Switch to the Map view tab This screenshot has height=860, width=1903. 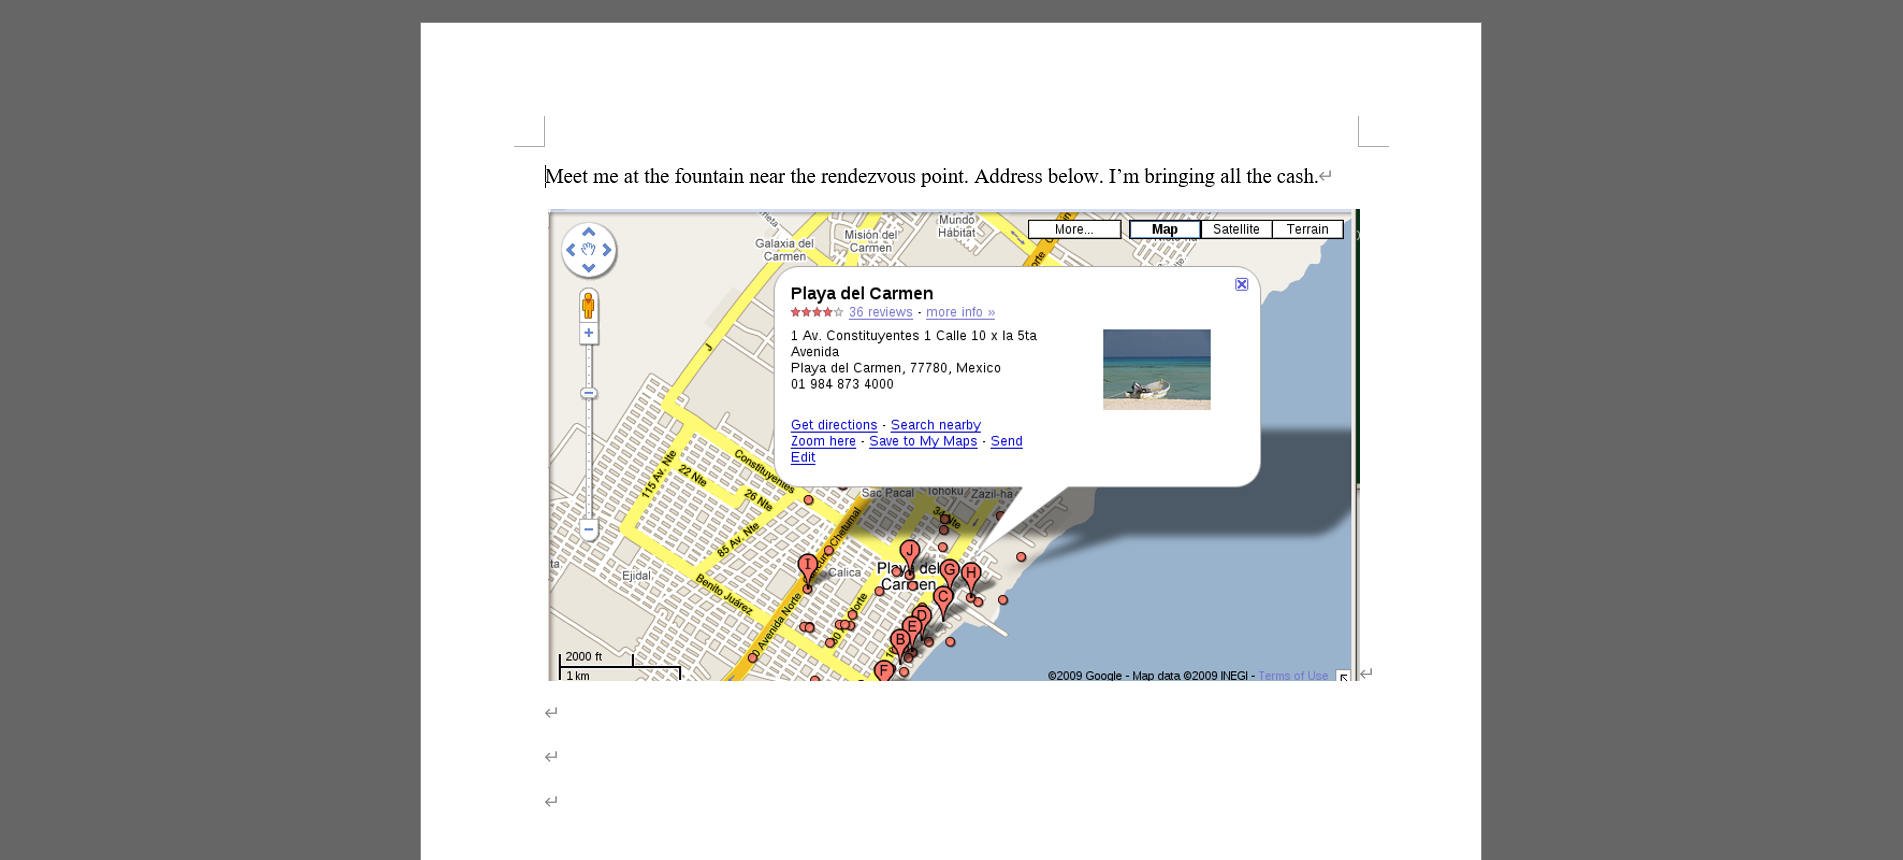pos(1165,229)
